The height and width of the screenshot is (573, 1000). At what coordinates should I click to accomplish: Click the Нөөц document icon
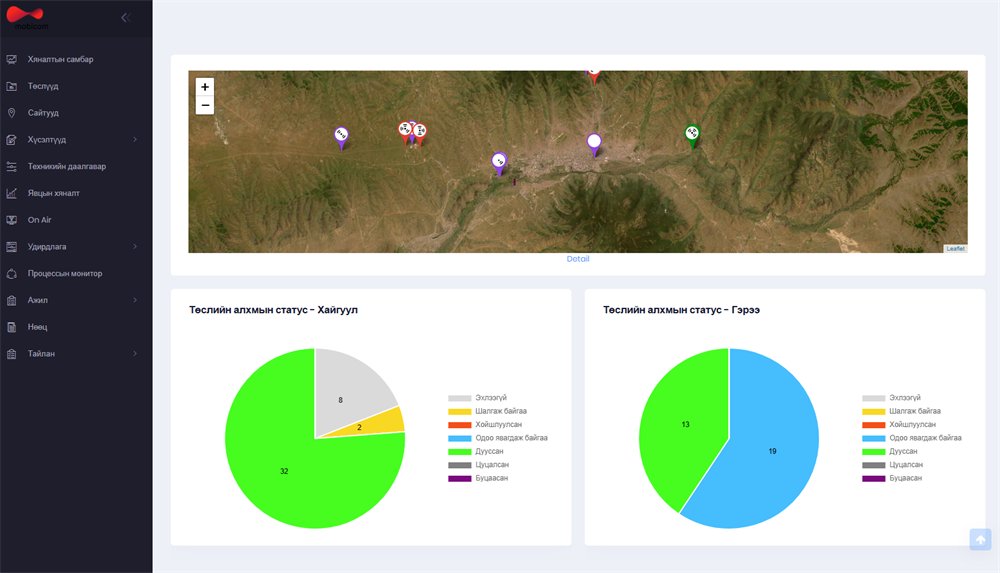[11, 327]
